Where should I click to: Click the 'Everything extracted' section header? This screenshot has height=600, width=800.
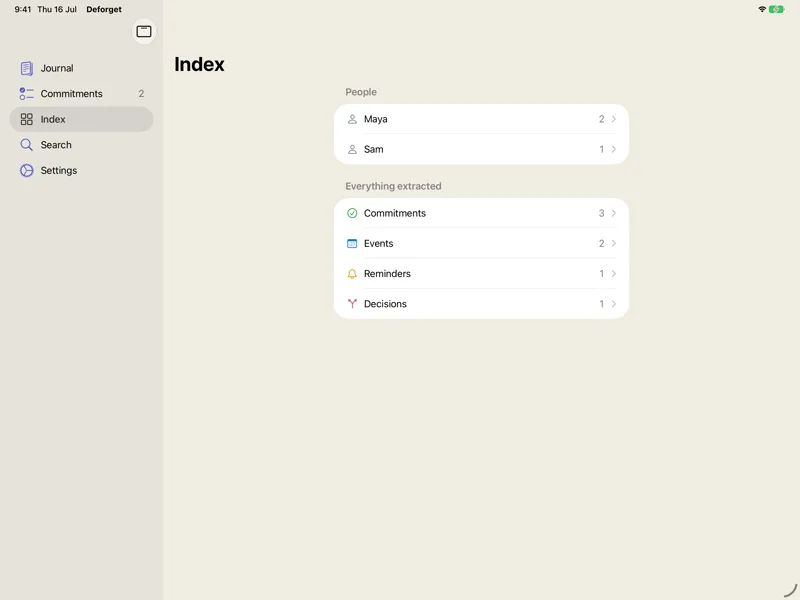393,186
